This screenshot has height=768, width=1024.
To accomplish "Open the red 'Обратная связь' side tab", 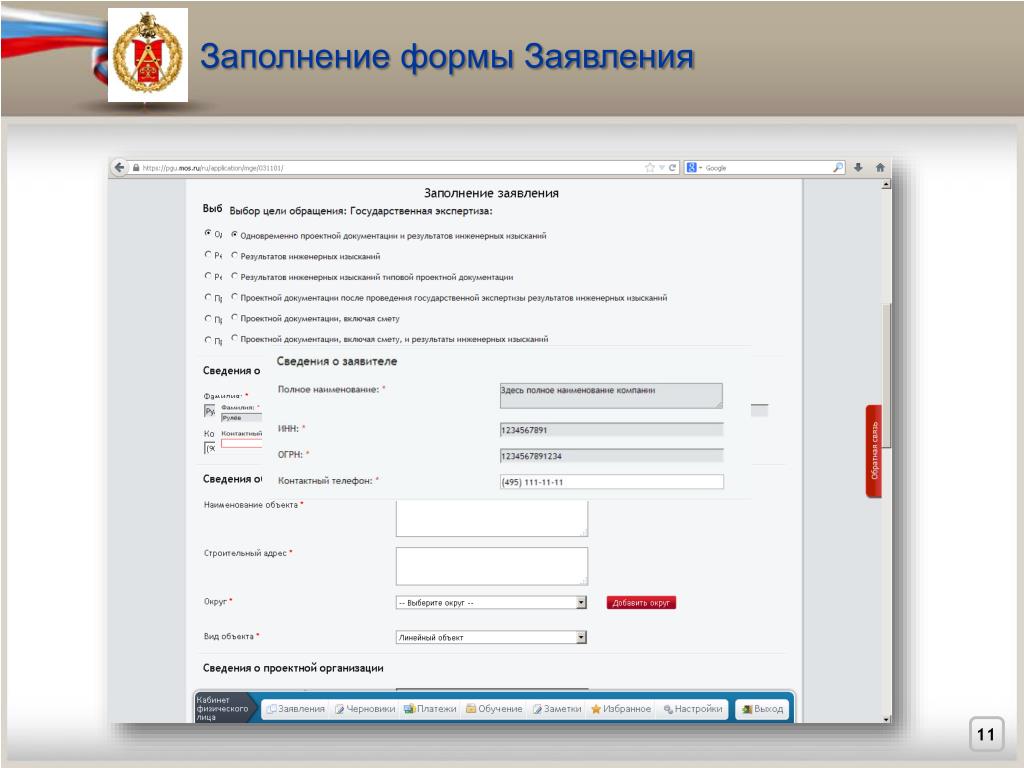I will [874, 451].
